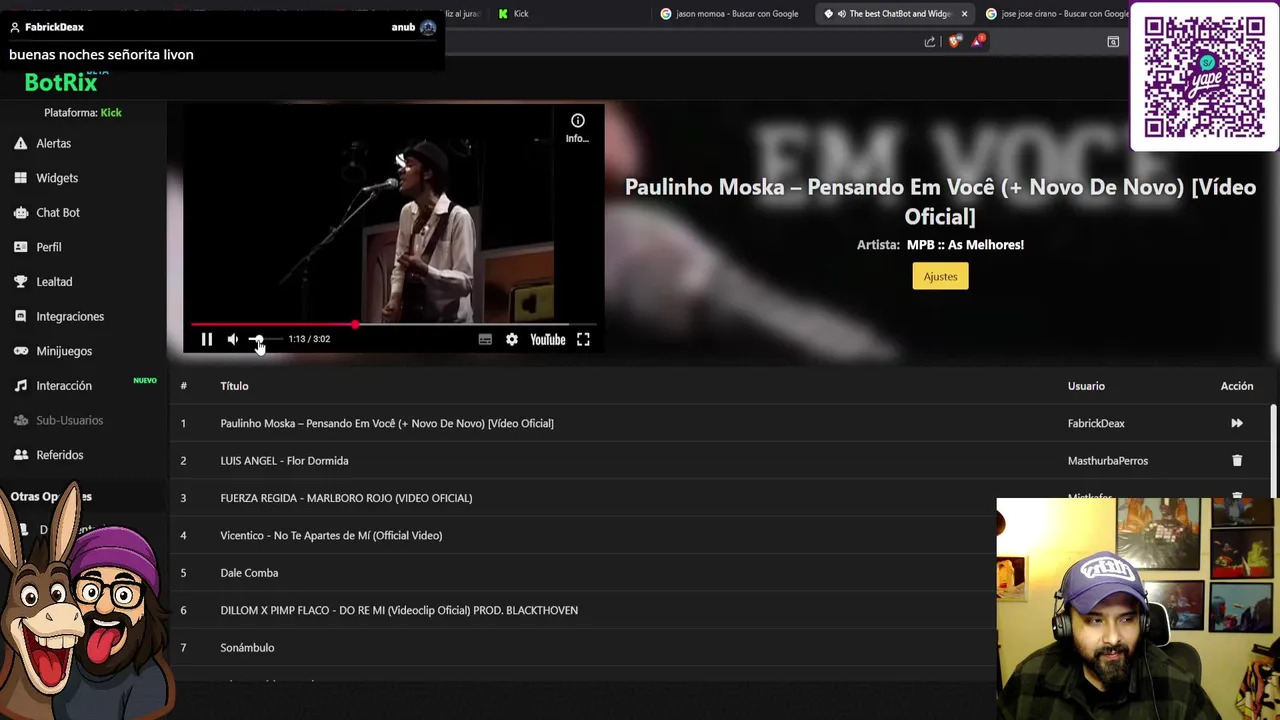Open the Widgets sidebar section

pyautogui.click(x=56, y=178)
